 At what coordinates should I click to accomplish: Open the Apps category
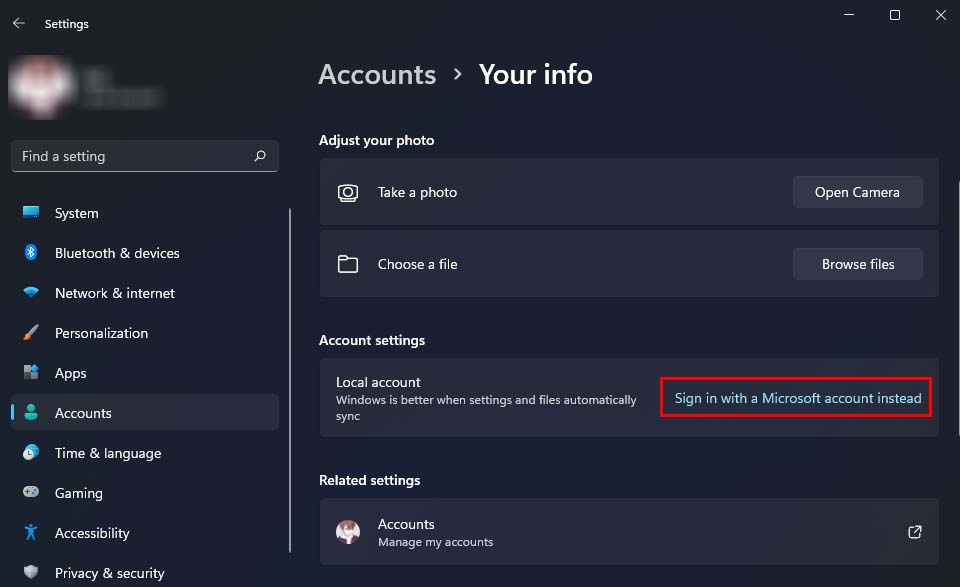tap(144, 373)
